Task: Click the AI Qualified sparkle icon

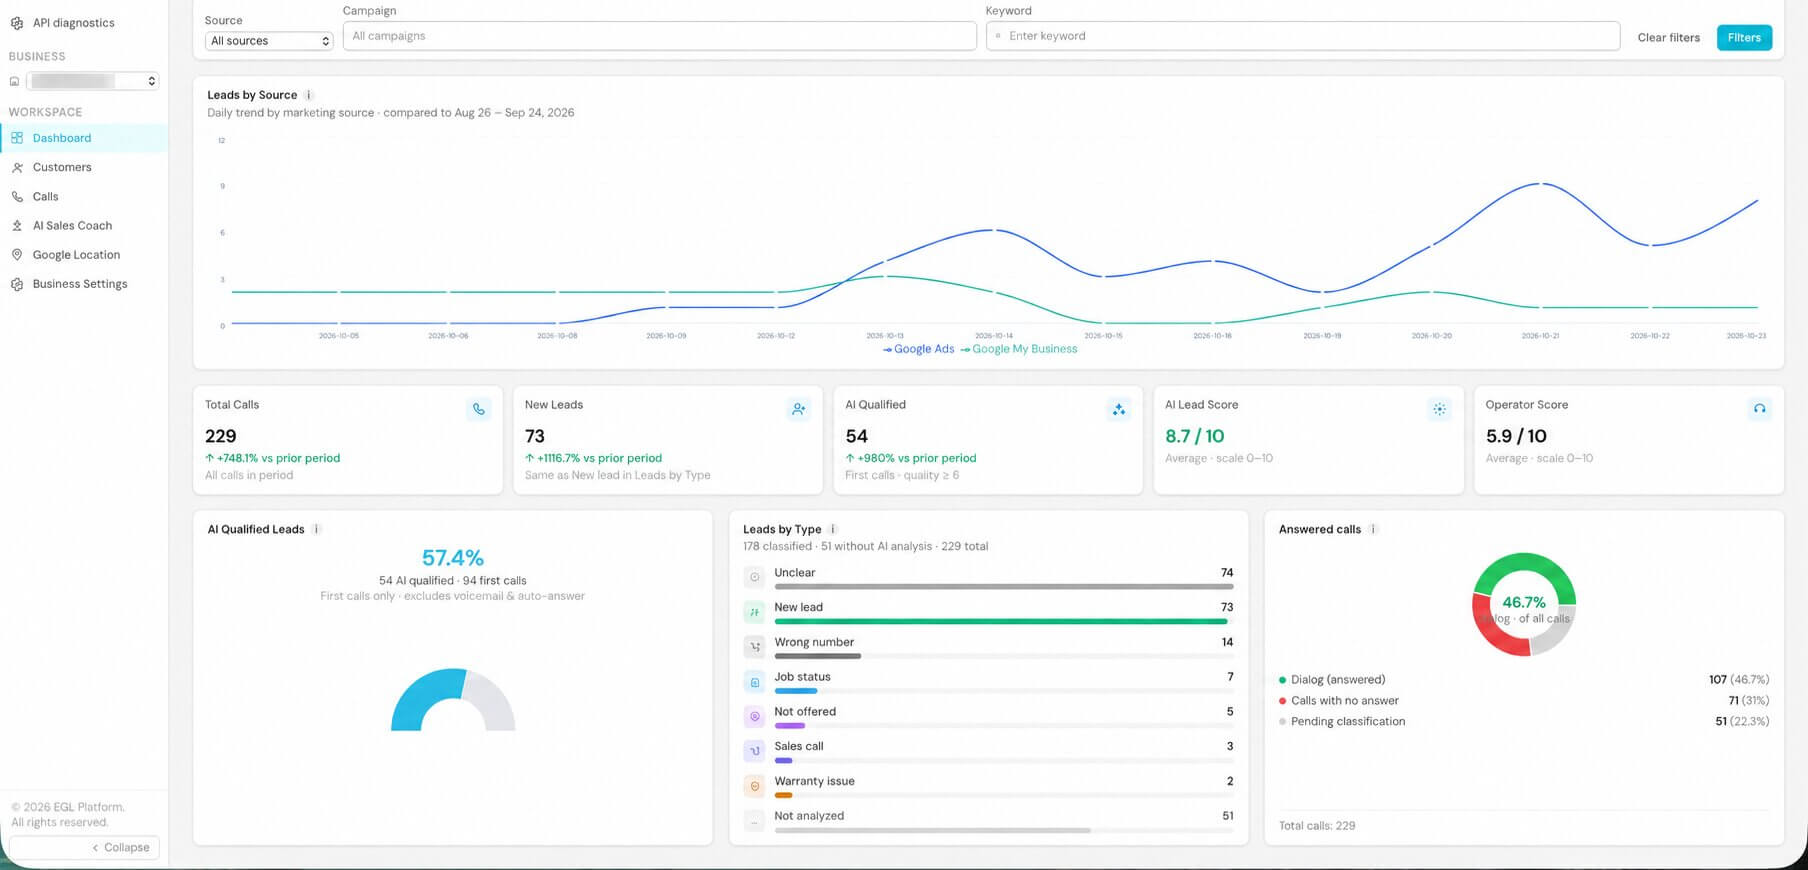Action: point(1119,409)
